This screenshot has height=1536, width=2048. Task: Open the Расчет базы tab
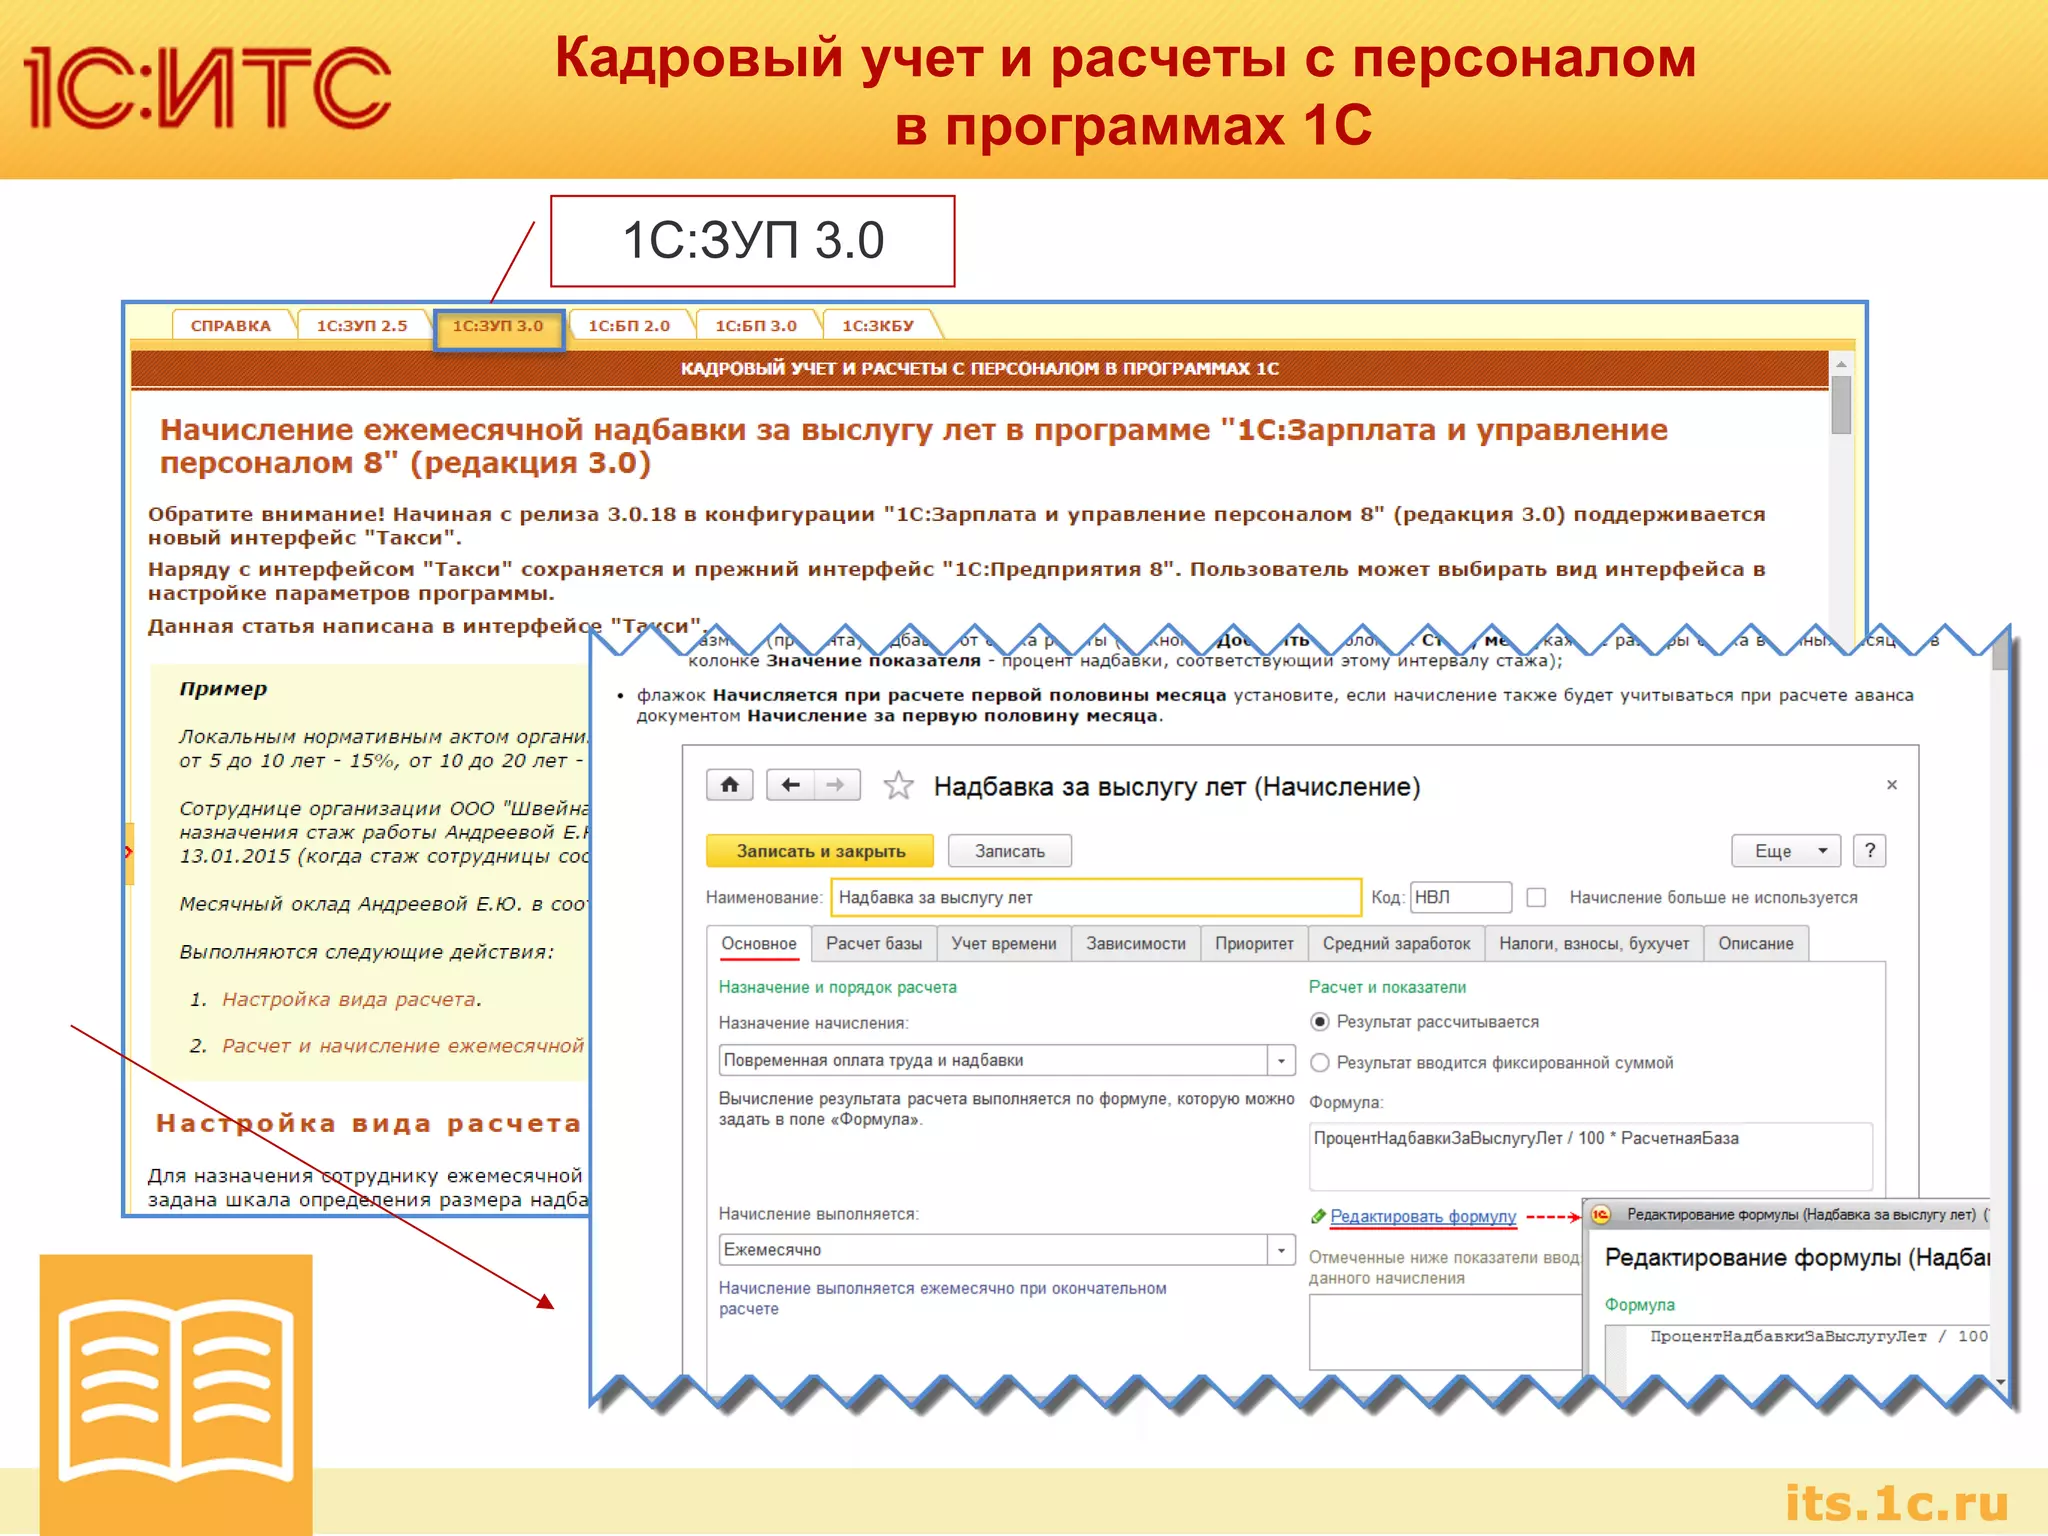tap(874, 944)
